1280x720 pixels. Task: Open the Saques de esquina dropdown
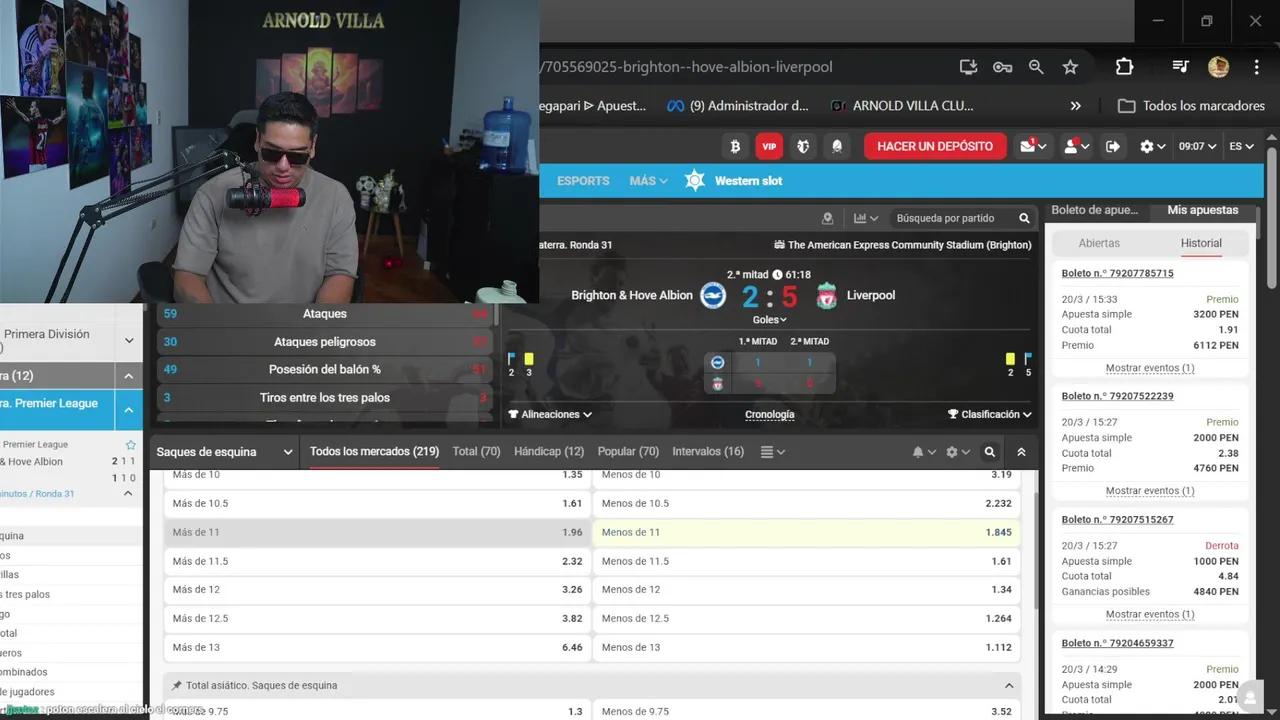pos(224,452)
